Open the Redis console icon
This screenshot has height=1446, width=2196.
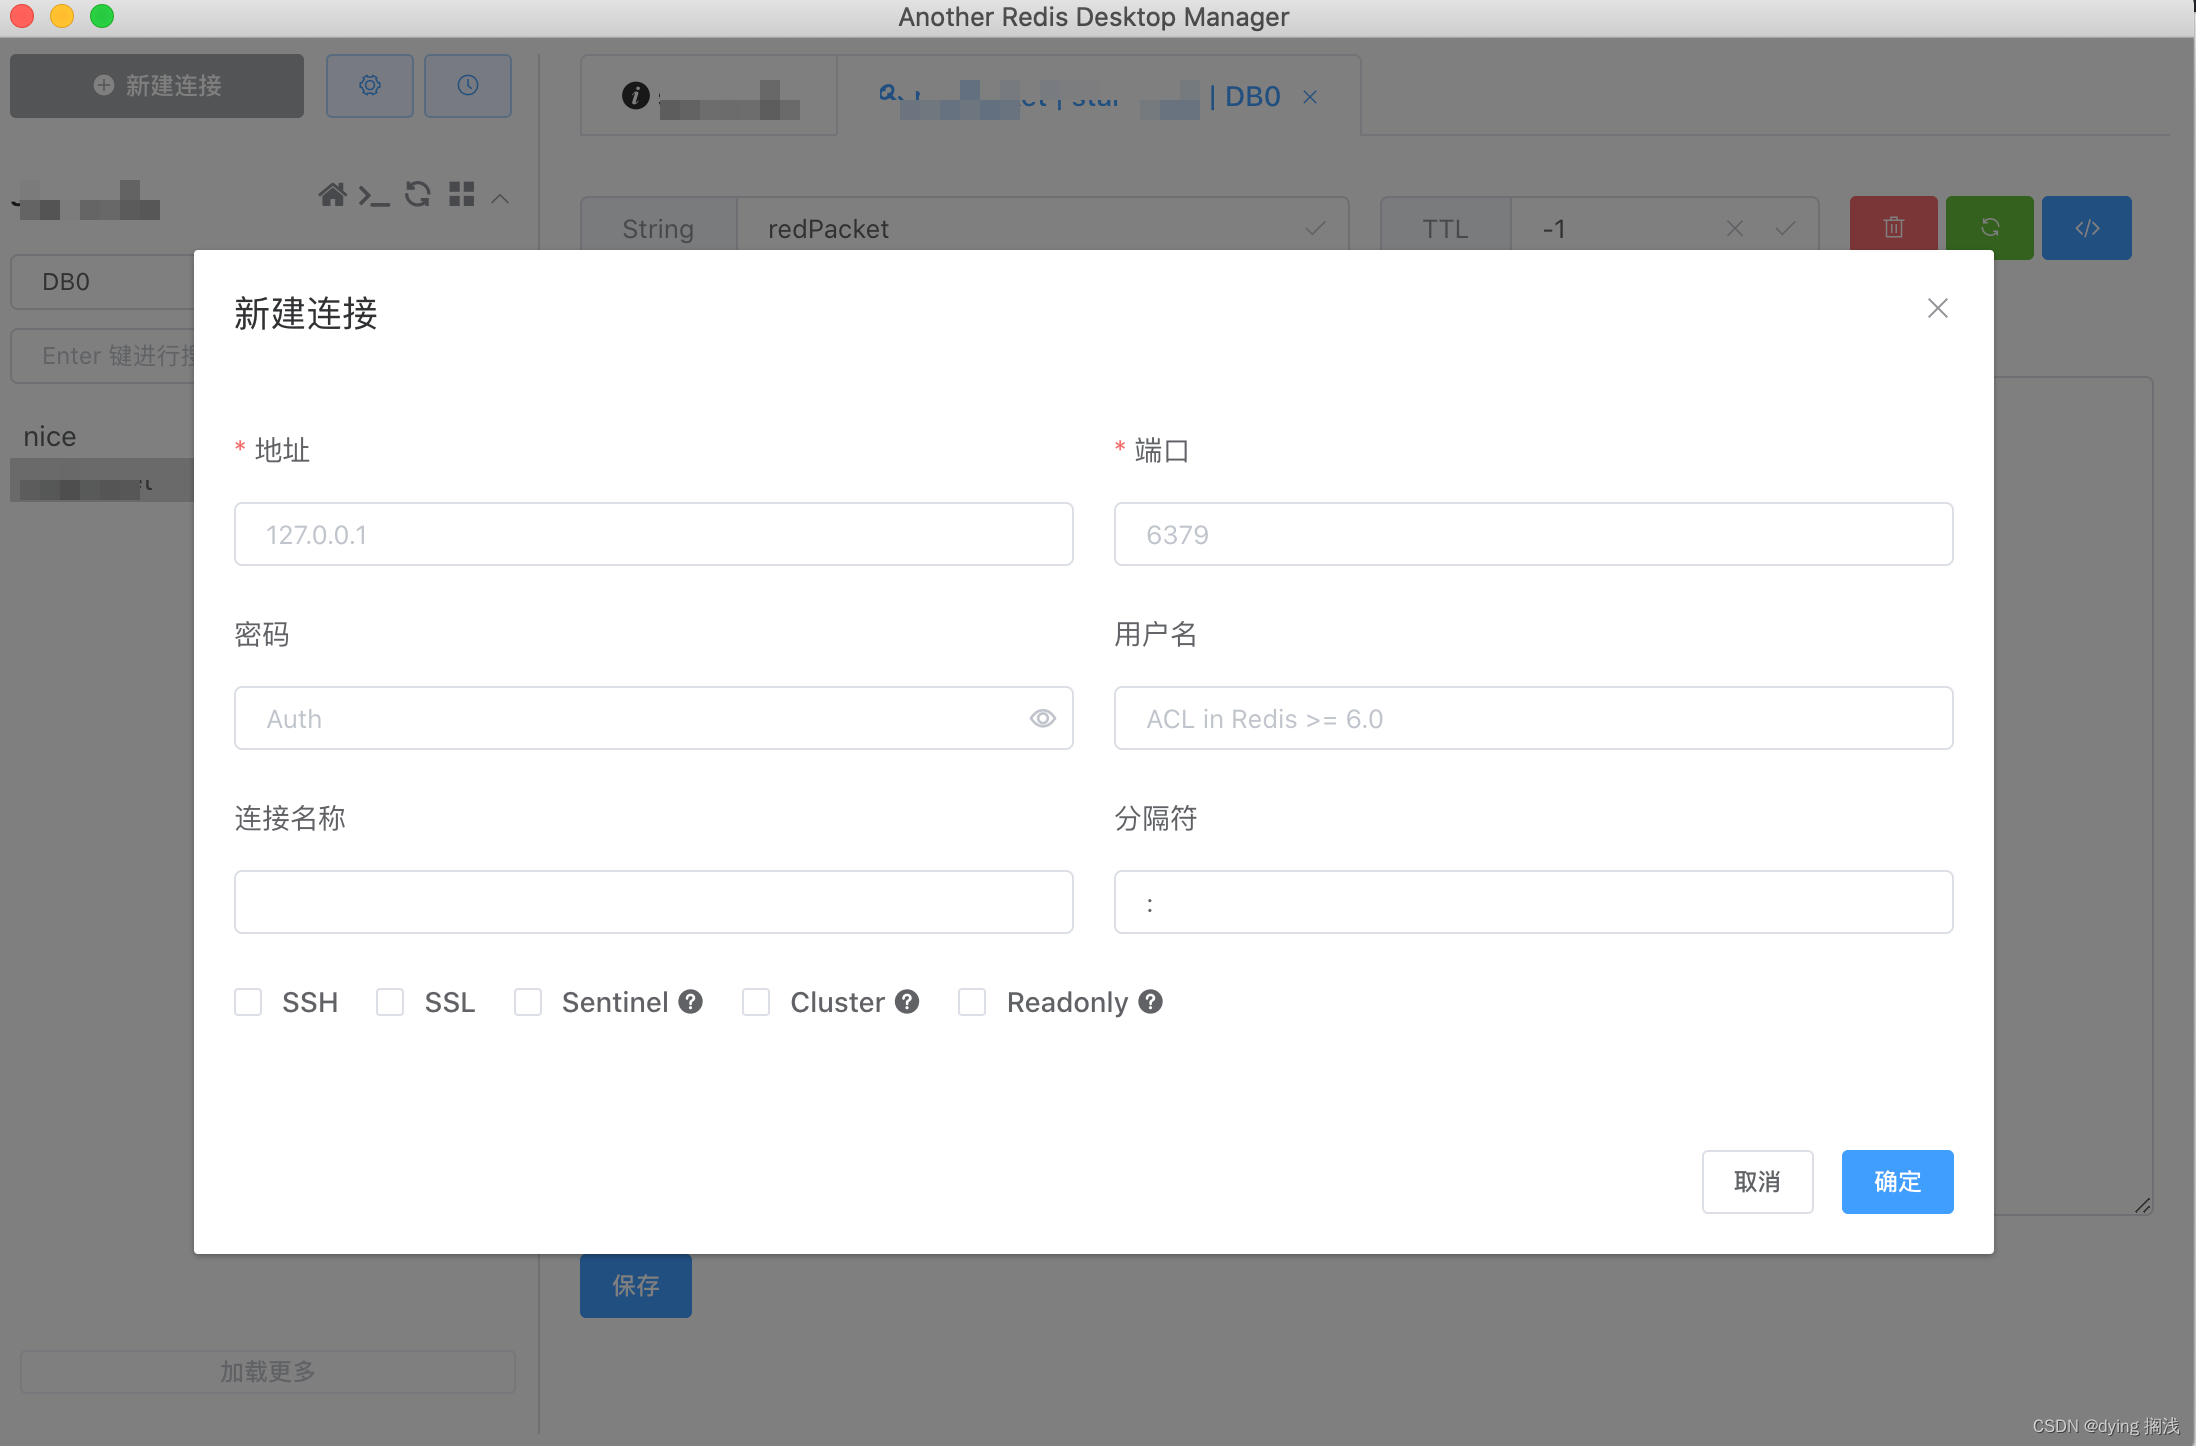[374, 196]
